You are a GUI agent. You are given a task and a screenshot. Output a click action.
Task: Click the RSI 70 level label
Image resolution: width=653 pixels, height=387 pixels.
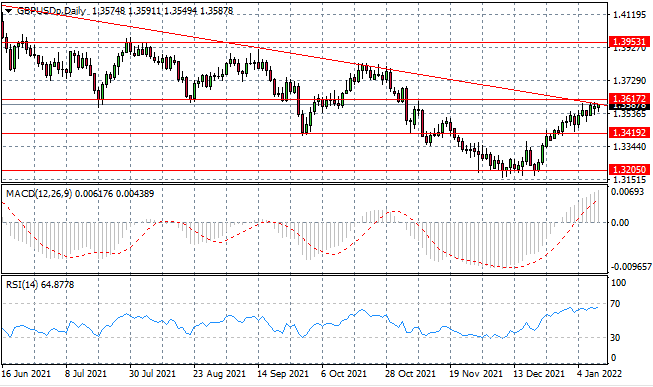pos(616,304)
